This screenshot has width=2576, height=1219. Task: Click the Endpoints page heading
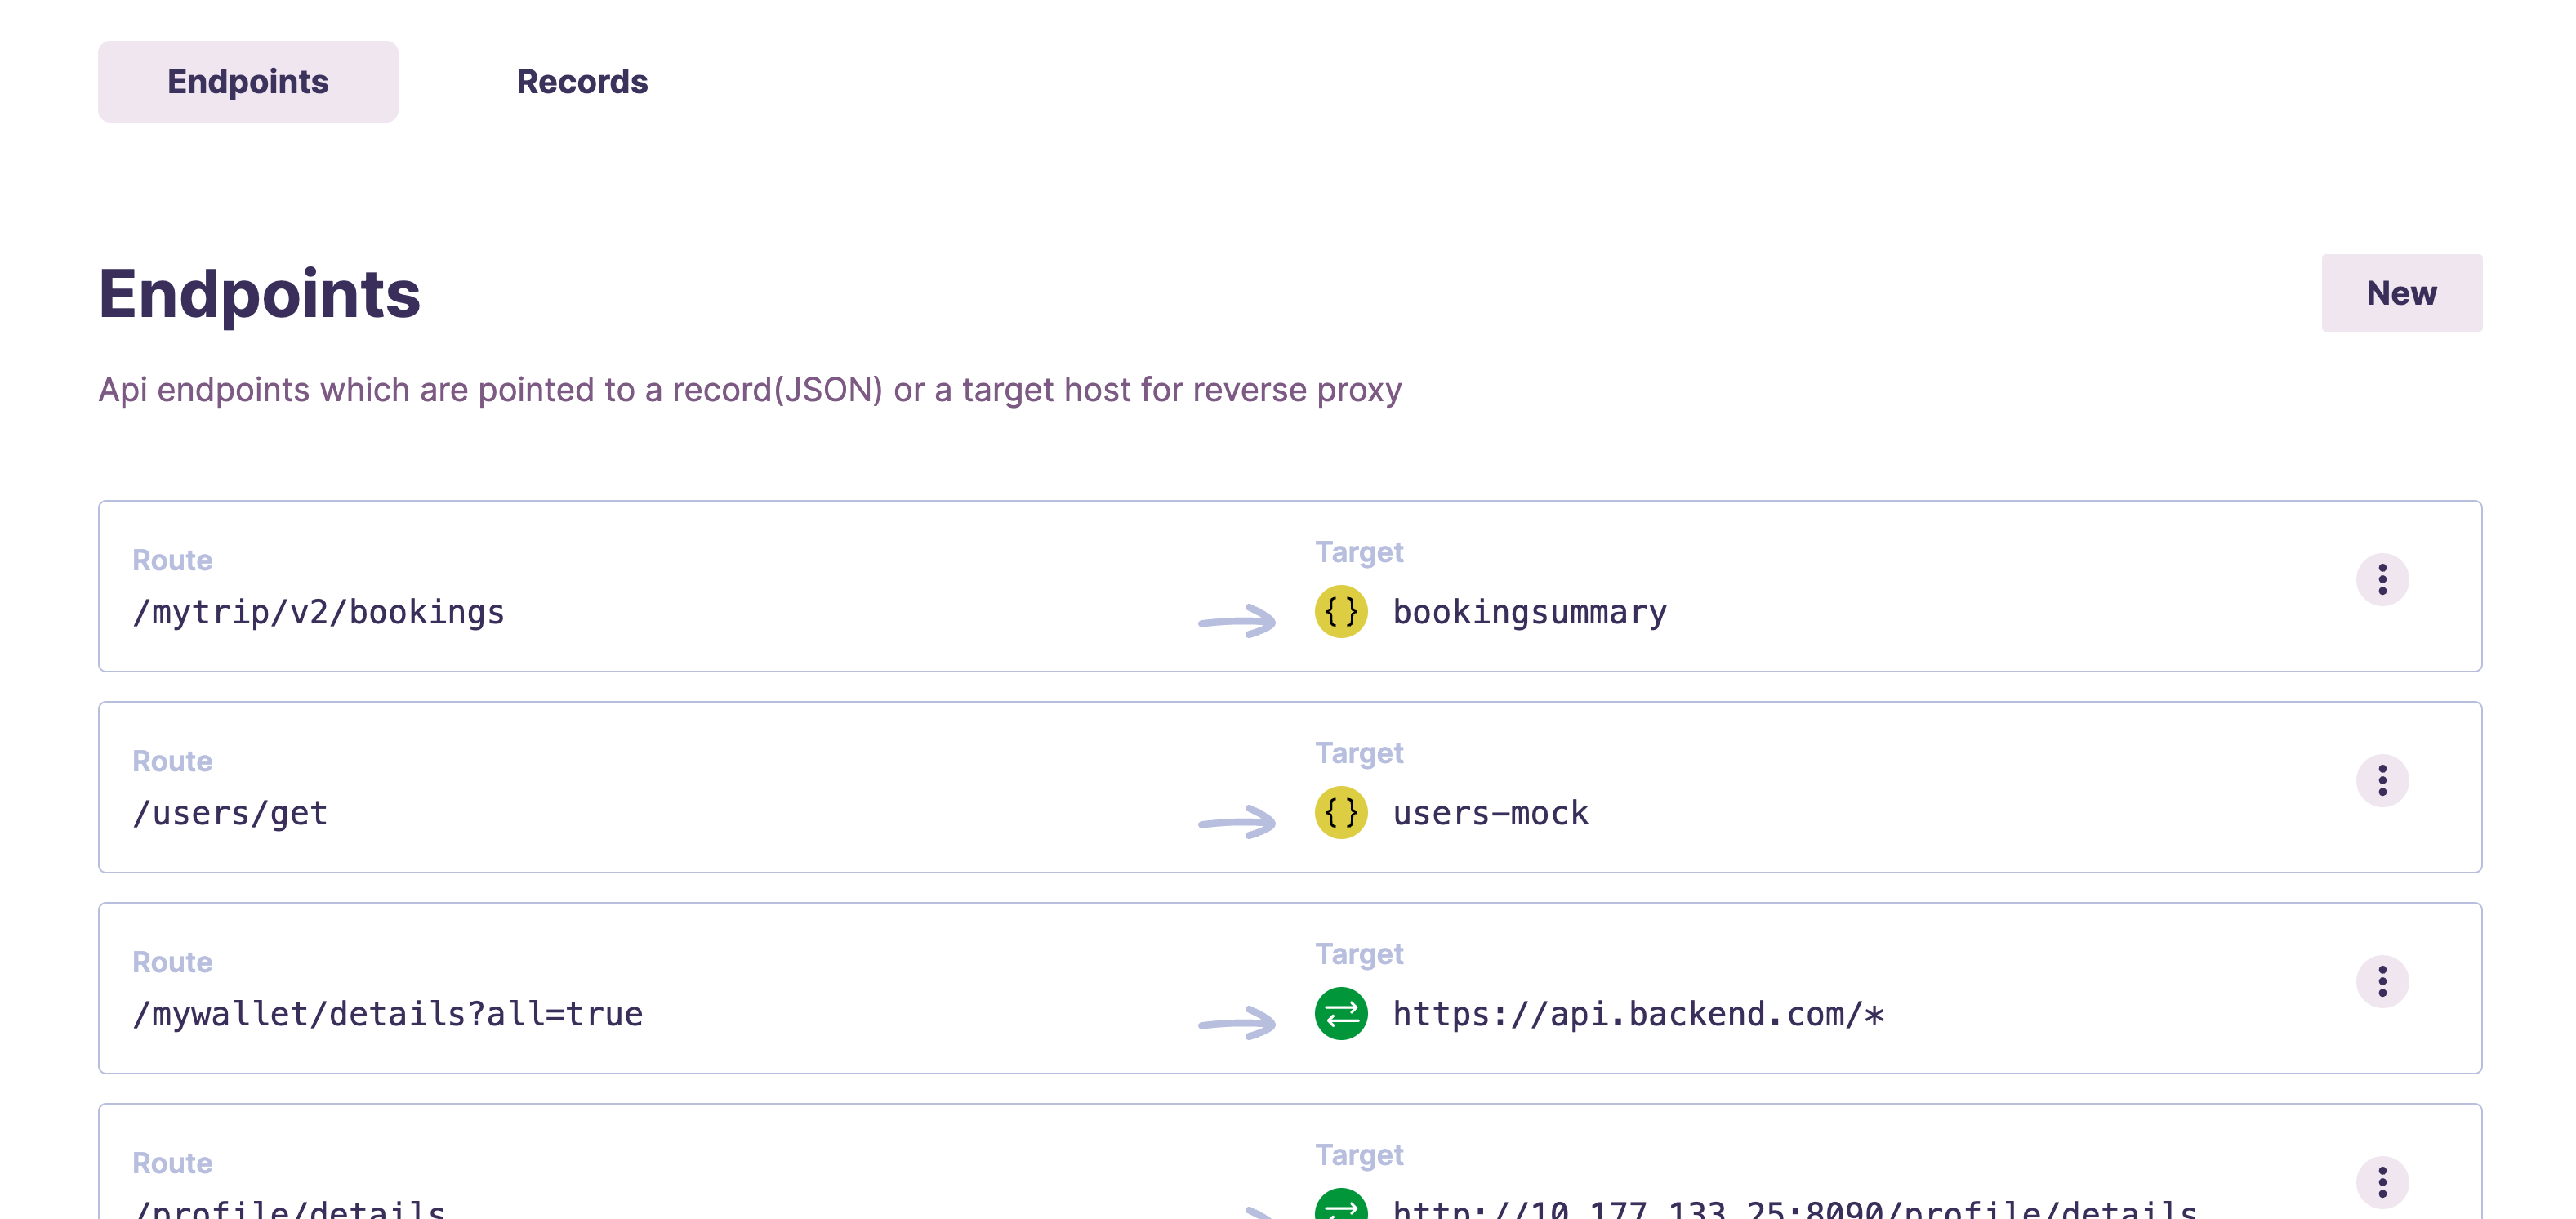(x=260, y=294)
